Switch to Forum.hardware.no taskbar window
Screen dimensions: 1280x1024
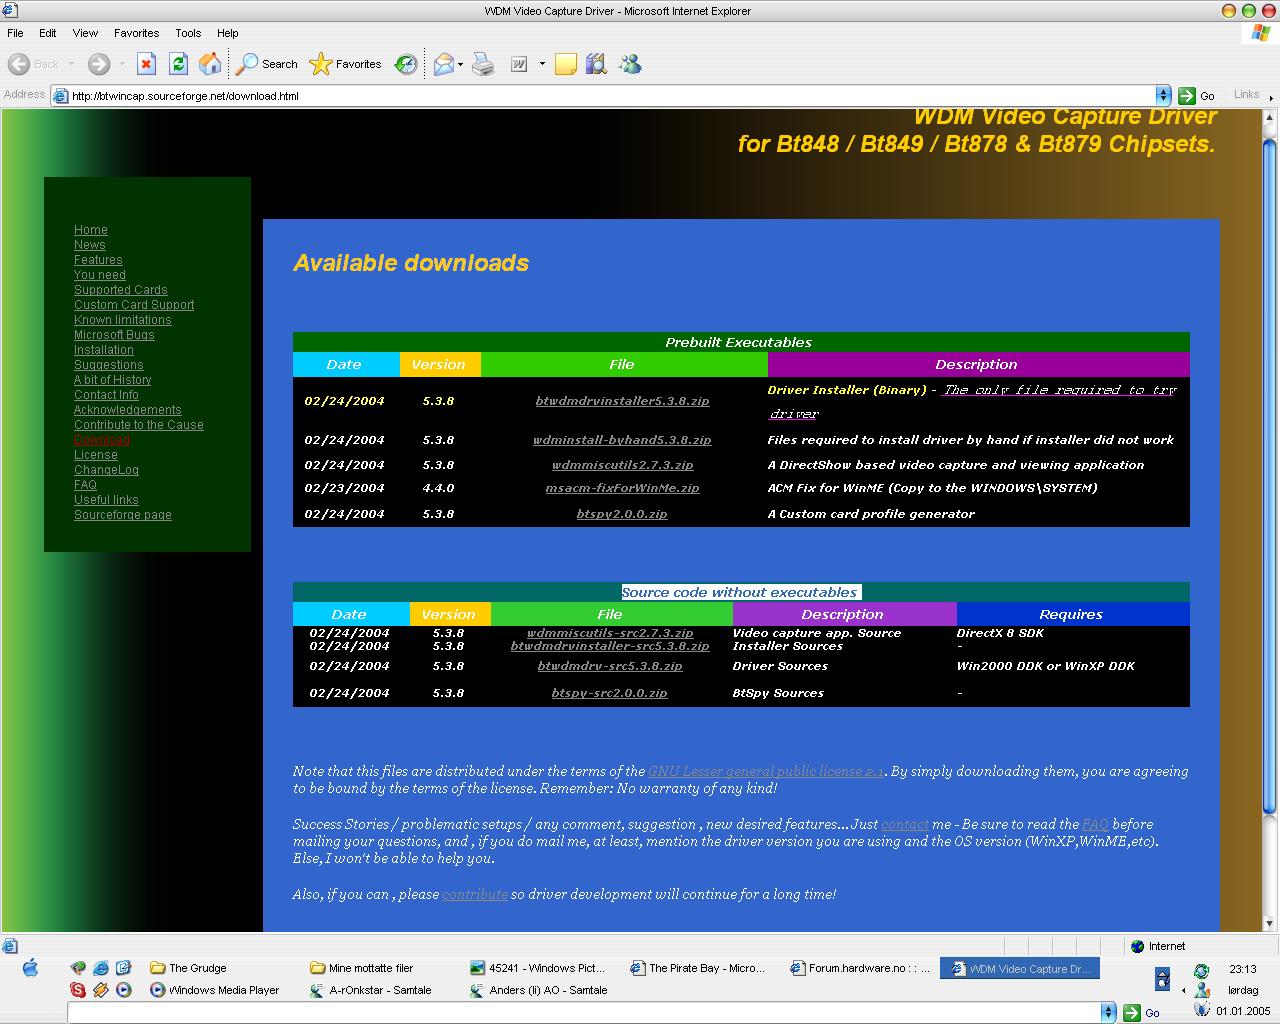click(860, 968)
